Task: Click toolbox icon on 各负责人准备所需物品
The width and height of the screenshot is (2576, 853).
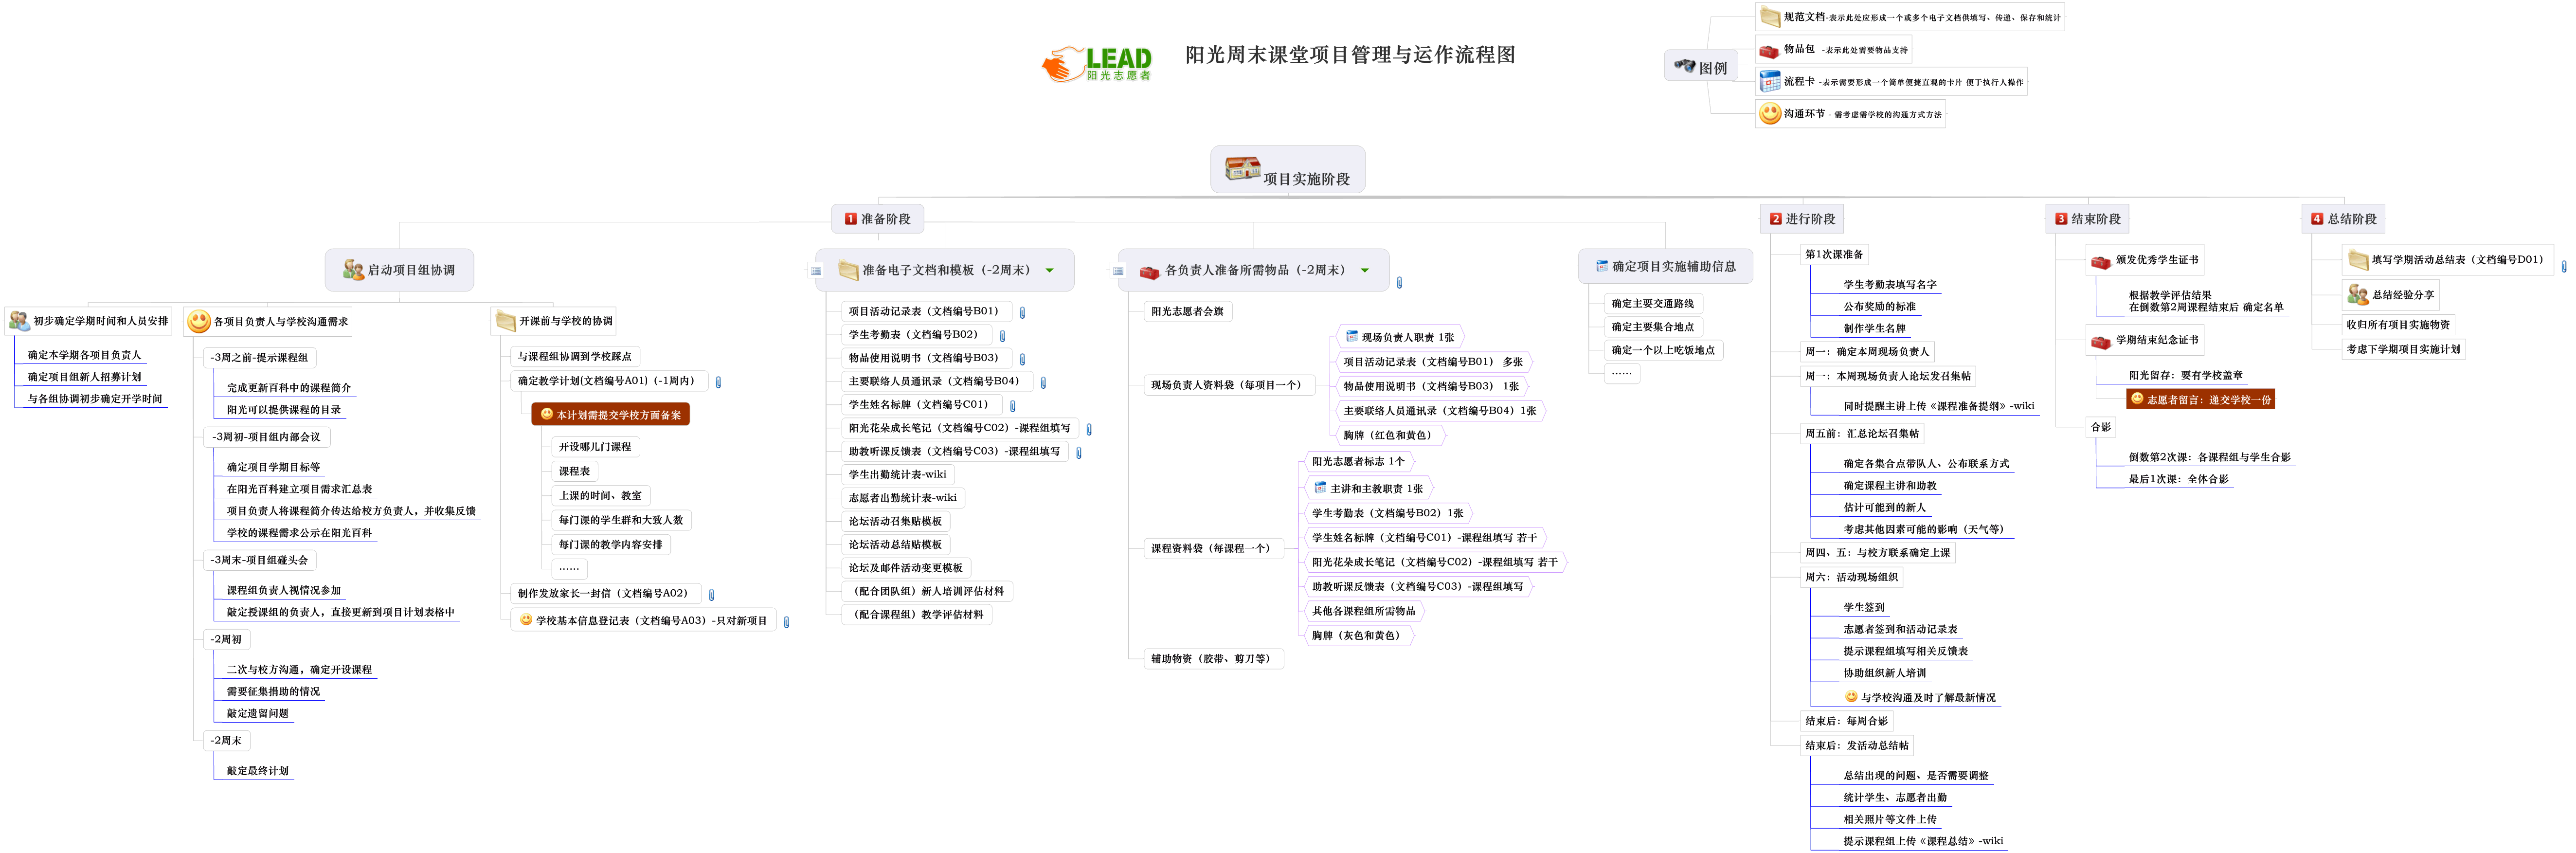Action: 1150,271
